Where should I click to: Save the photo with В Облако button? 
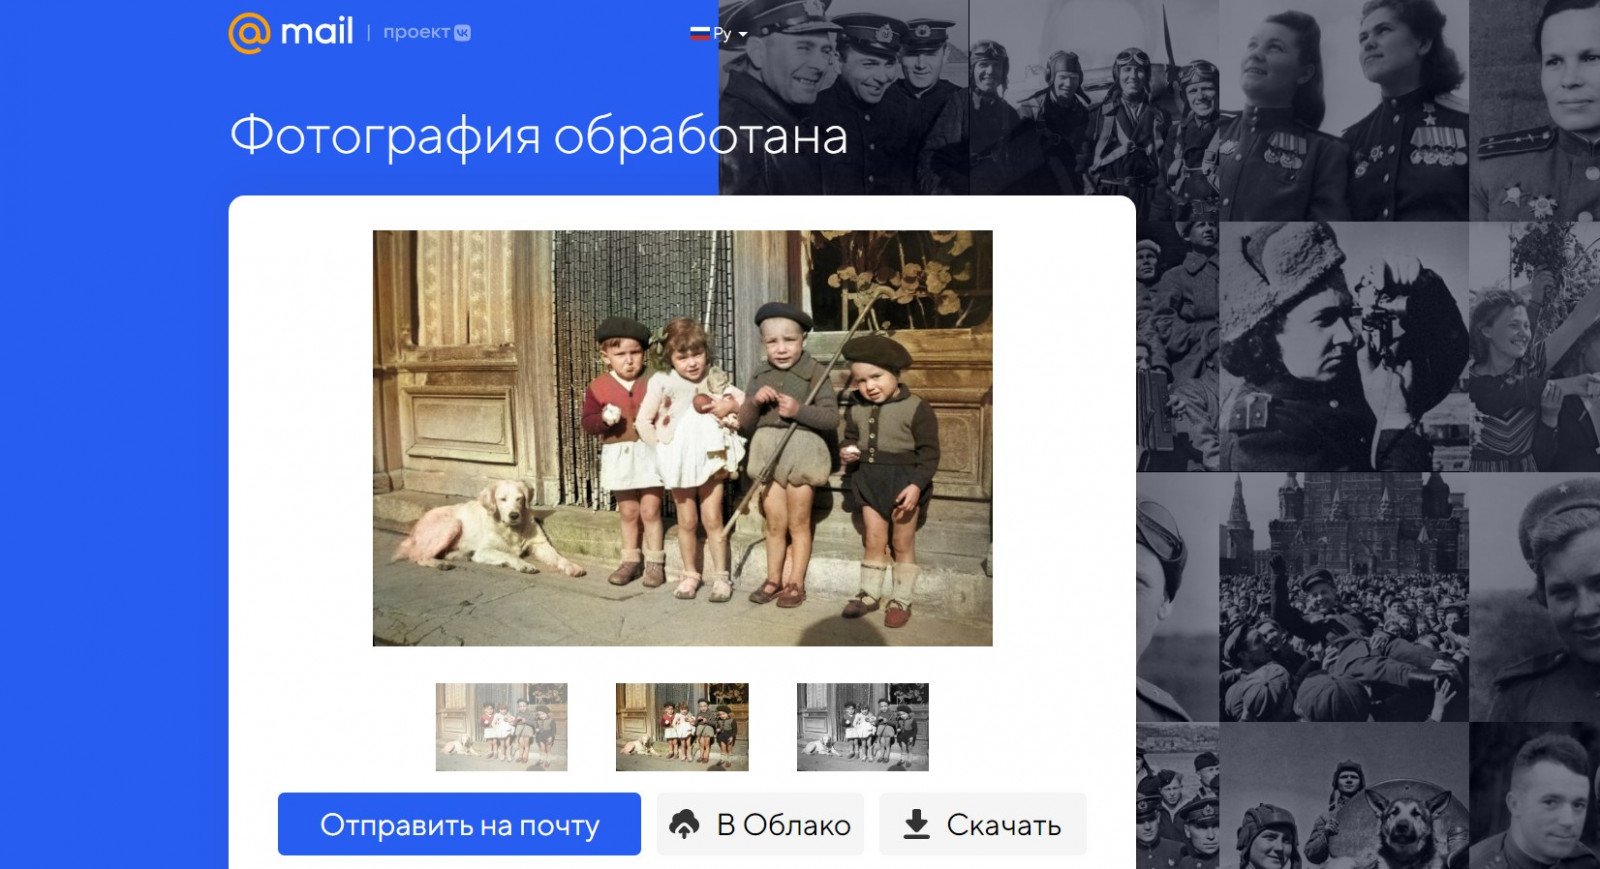click(x=760, y=824)
